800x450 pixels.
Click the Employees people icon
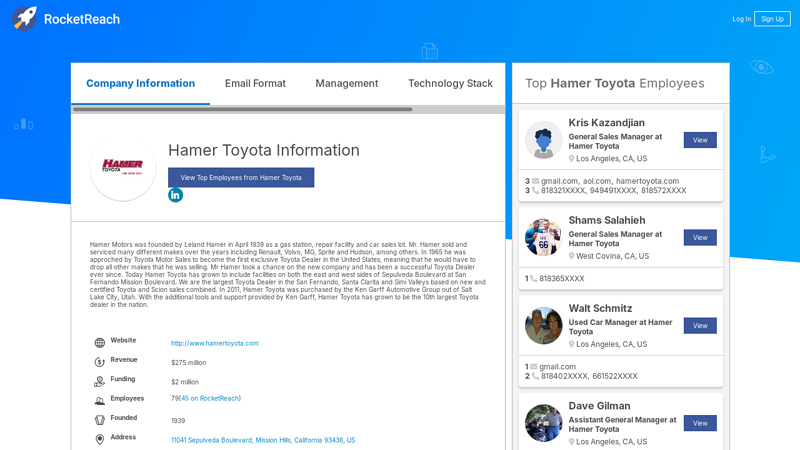point(100,401)
